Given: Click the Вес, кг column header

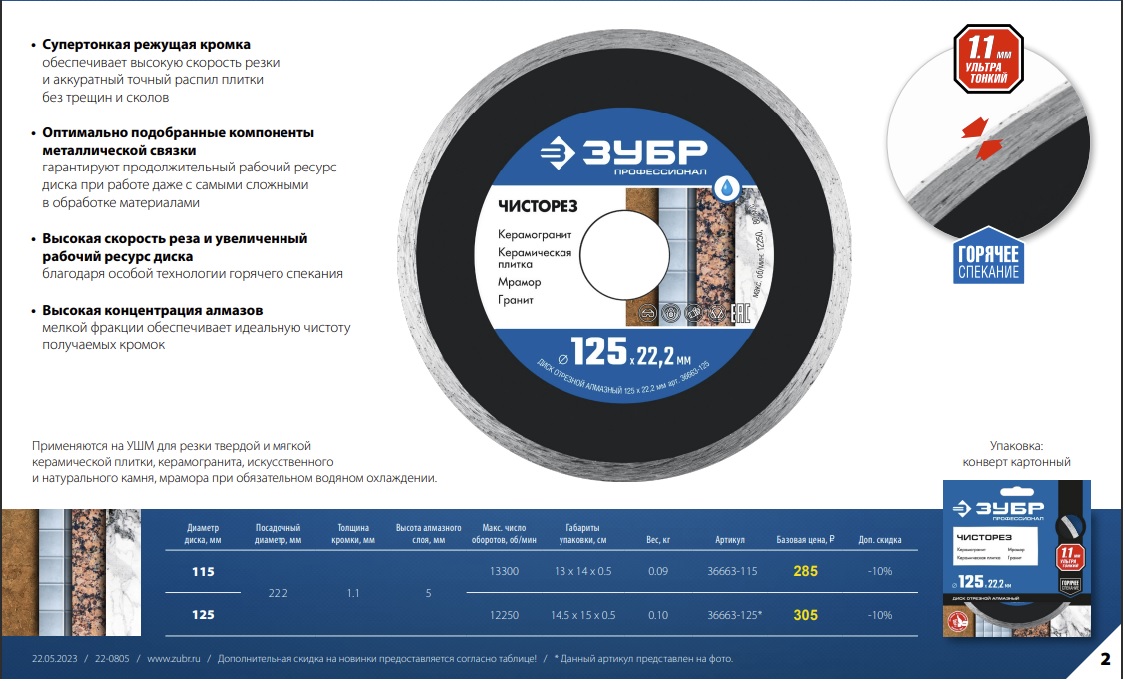Looking at the screenshot, I should pyautogui.click(x=658, y=540).
